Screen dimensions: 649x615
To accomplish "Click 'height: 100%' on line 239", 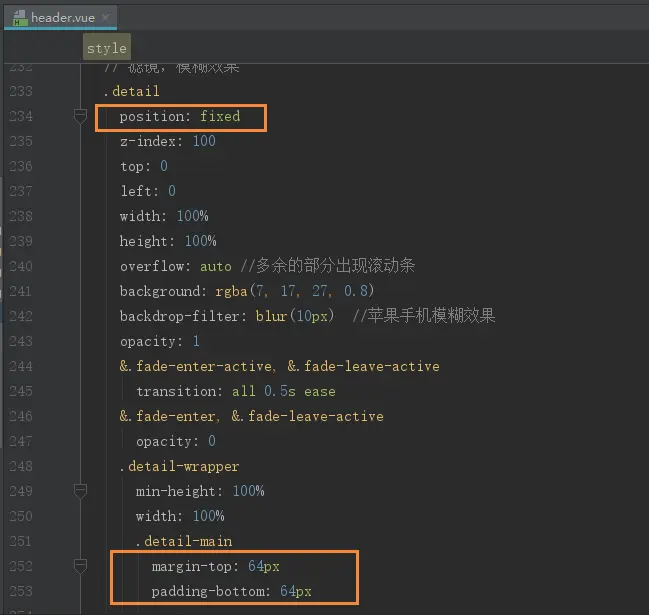I will pos(168,241).
